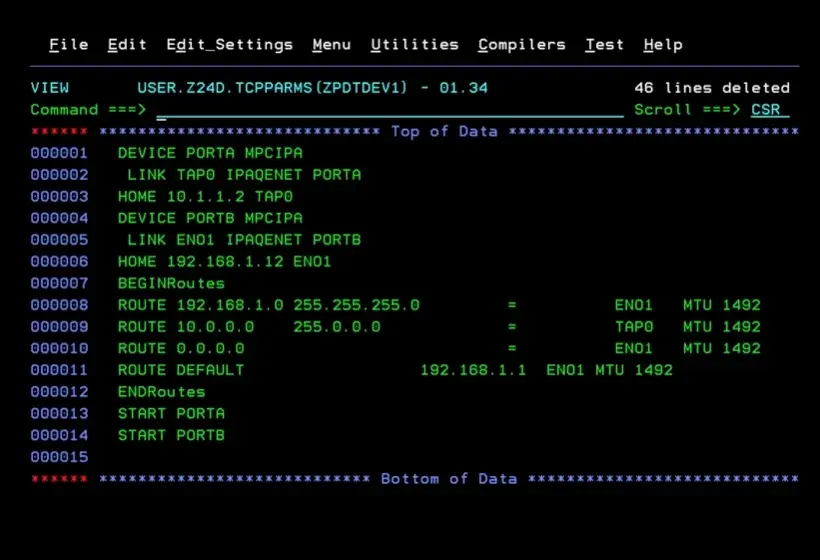Click line number 000009
Screen dimensions: 820x560
tap(59, 327)
